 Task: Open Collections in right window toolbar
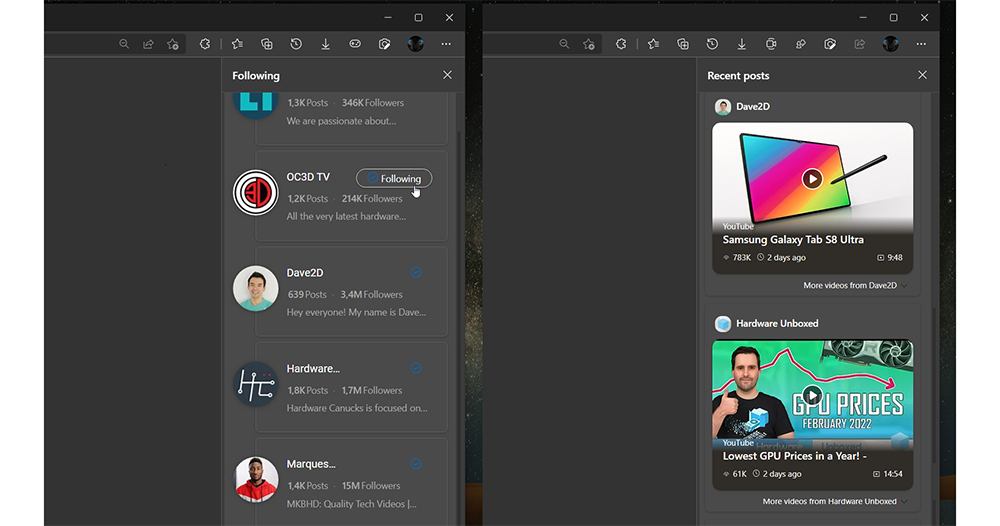[682, 44]
